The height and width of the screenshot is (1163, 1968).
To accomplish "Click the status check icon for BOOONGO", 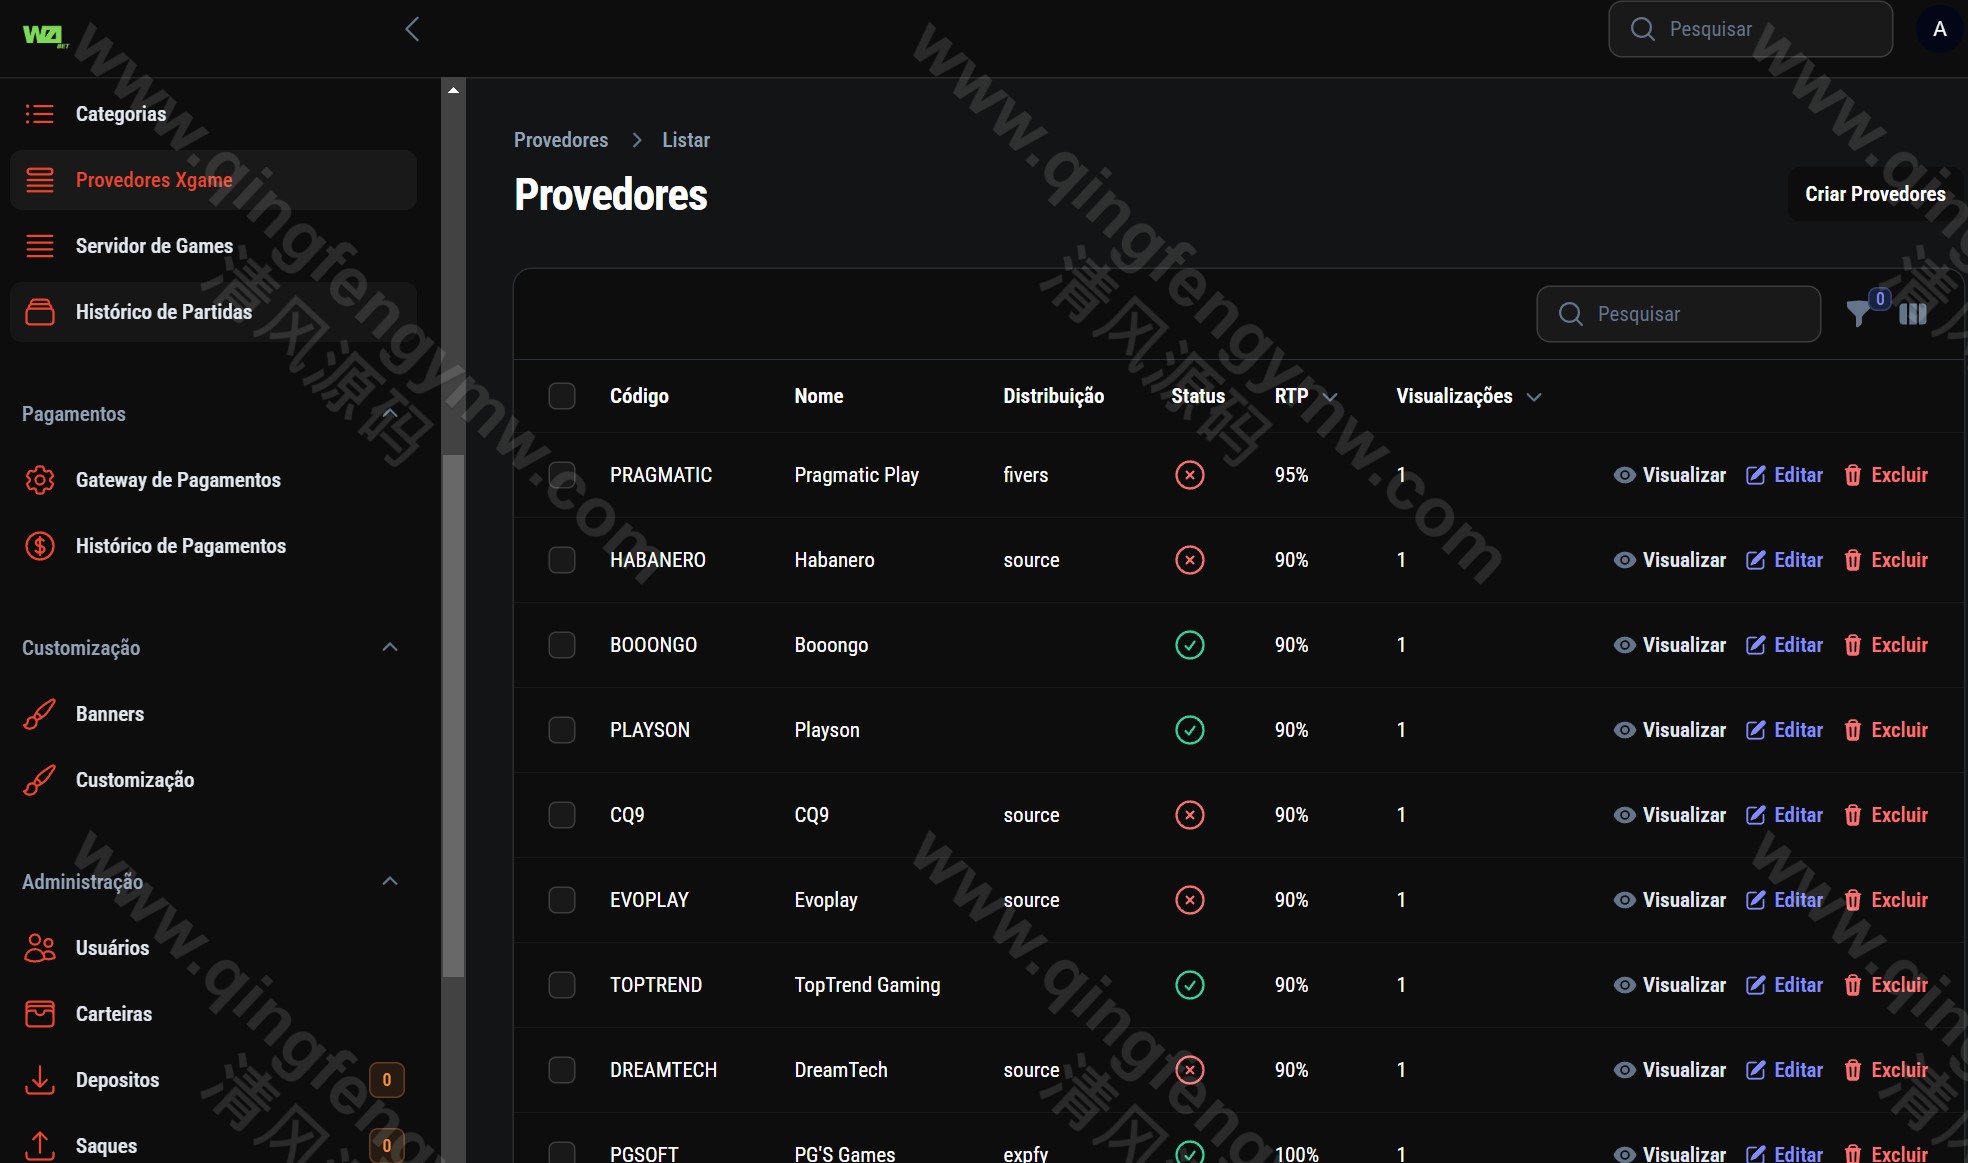I will click(1189, 645).
